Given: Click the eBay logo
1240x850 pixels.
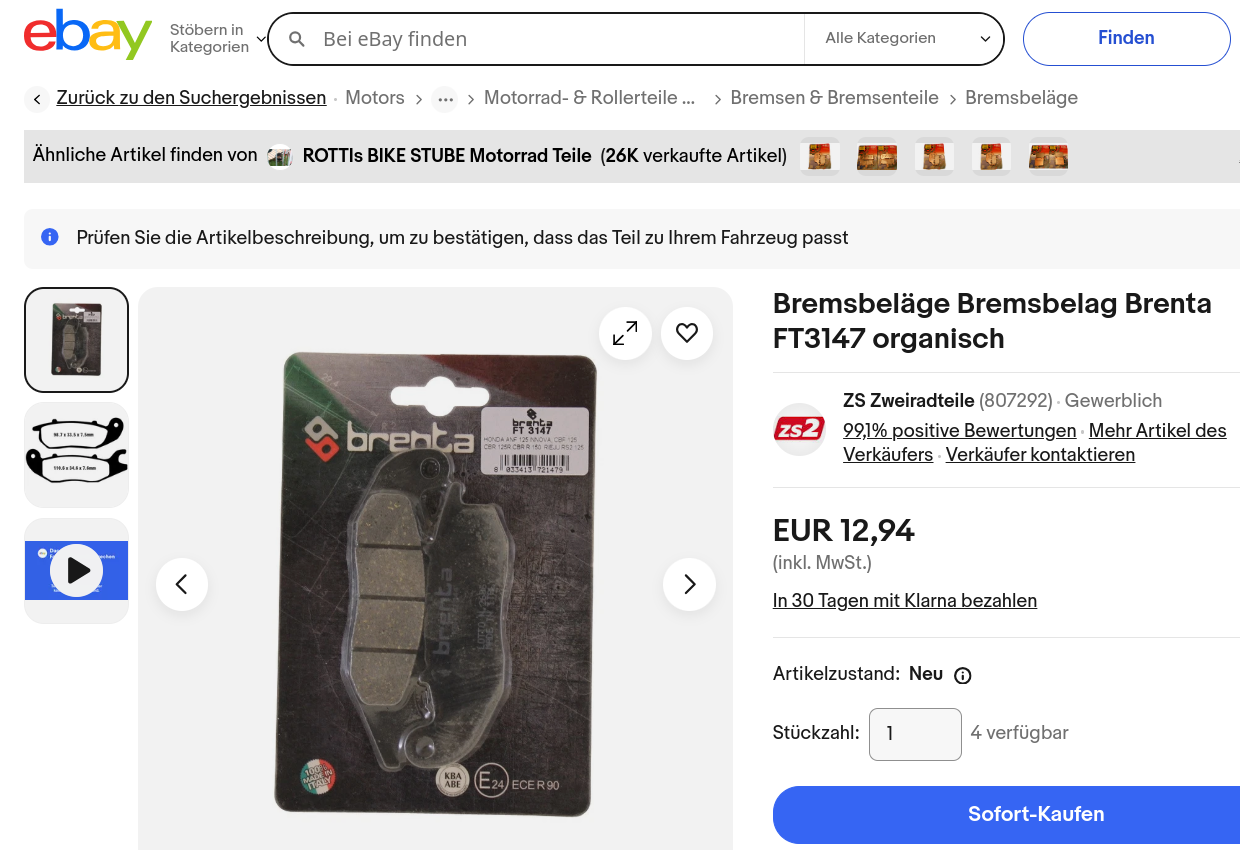Looking at the screenshot, I should coord(88,36).
